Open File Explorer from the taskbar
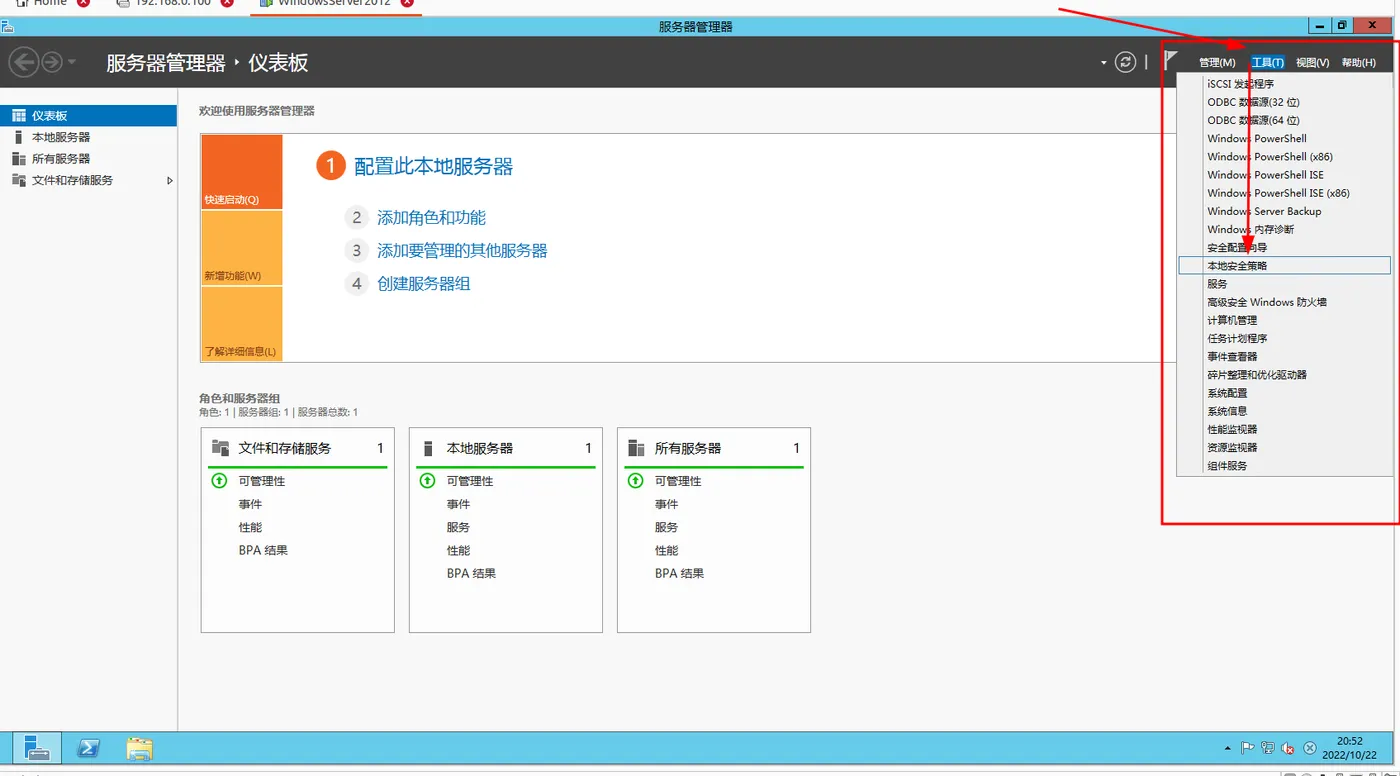Screen dimensions: 1400x776 [x=140, y=748]
